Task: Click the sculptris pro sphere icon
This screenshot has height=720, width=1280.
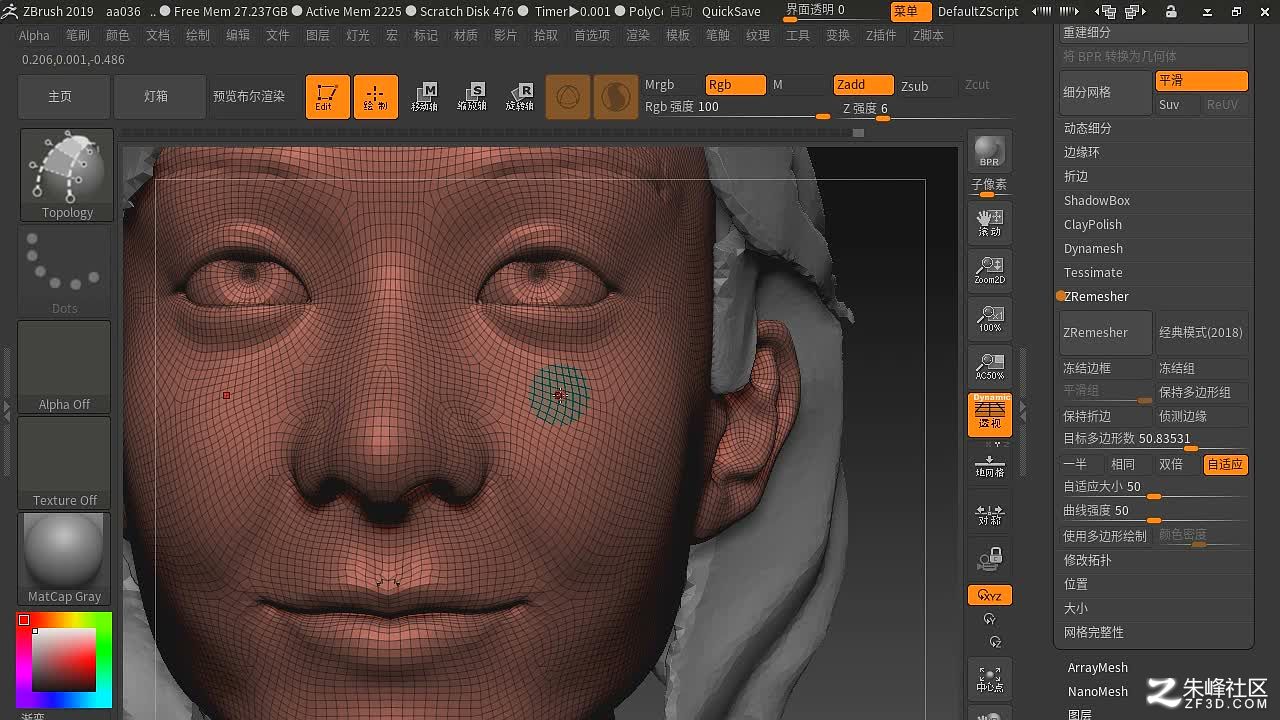Action: [616, 97]
